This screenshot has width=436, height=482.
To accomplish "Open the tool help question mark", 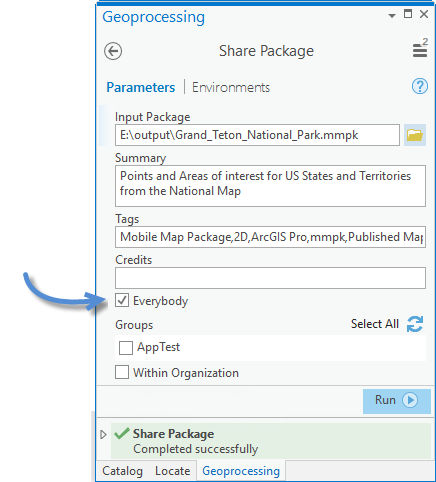I will [x=420, y=87].
